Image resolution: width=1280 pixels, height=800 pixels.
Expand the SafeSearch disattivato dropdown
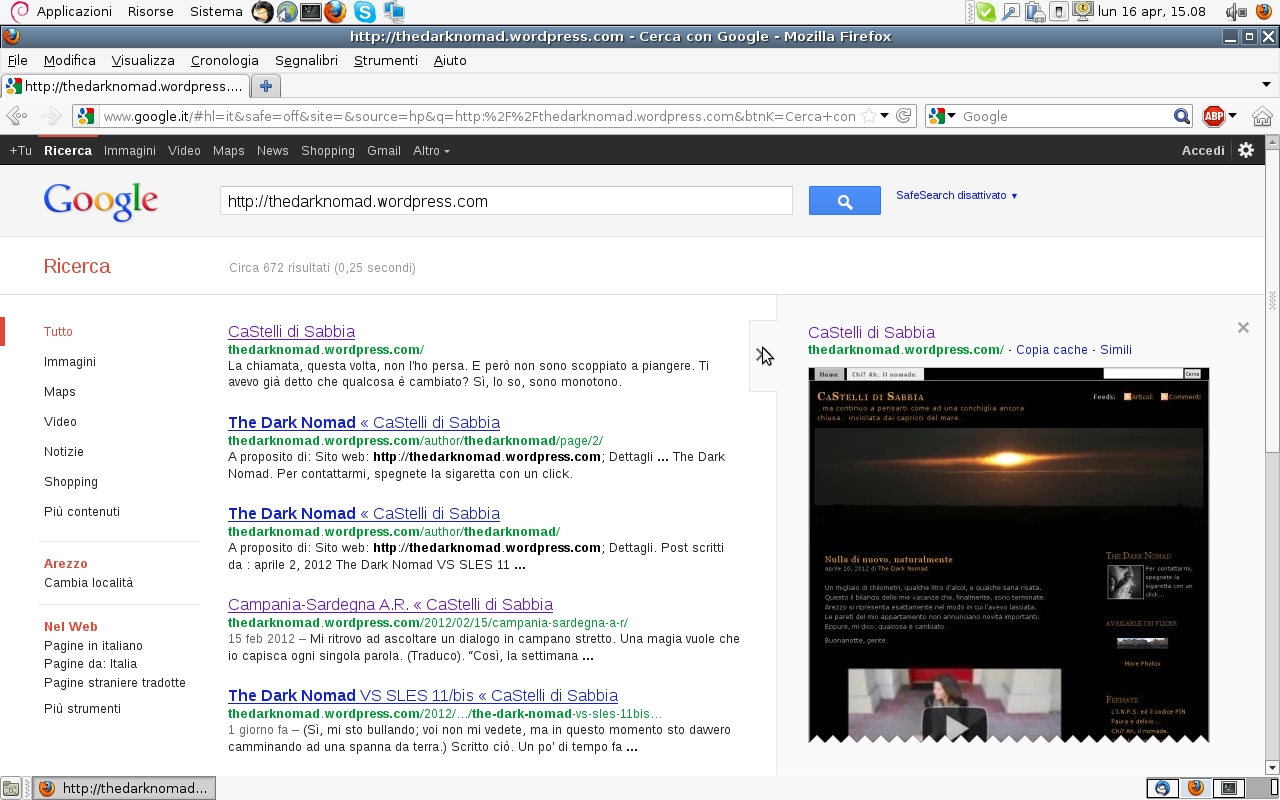957,195
